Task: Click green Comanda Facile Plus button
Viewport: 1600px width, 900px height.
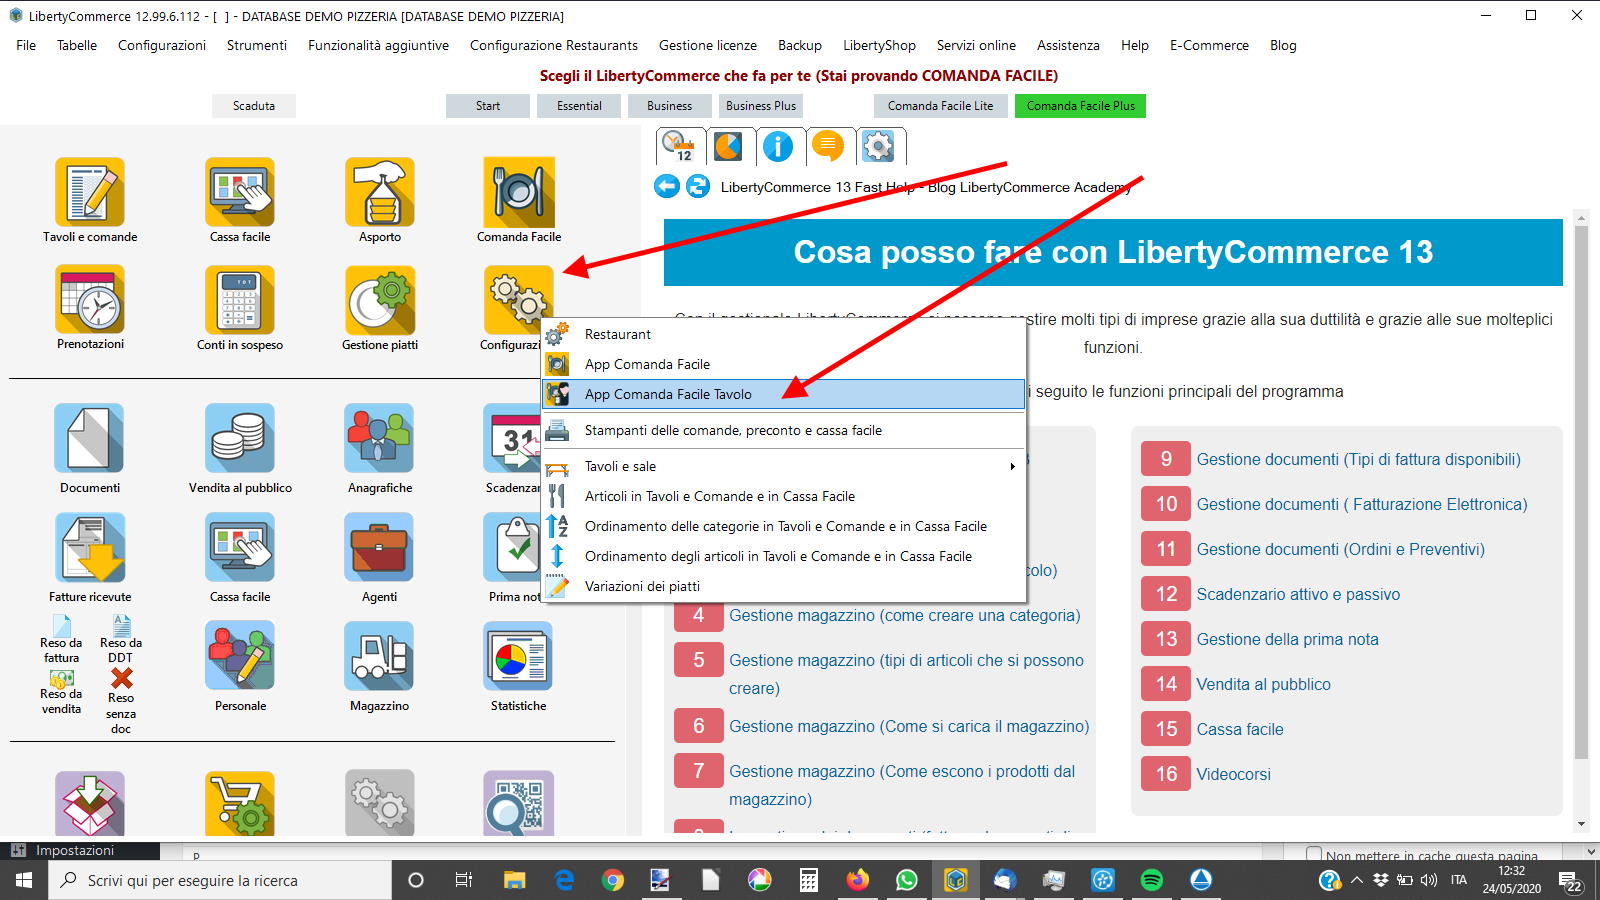Action: (1081, 106)
